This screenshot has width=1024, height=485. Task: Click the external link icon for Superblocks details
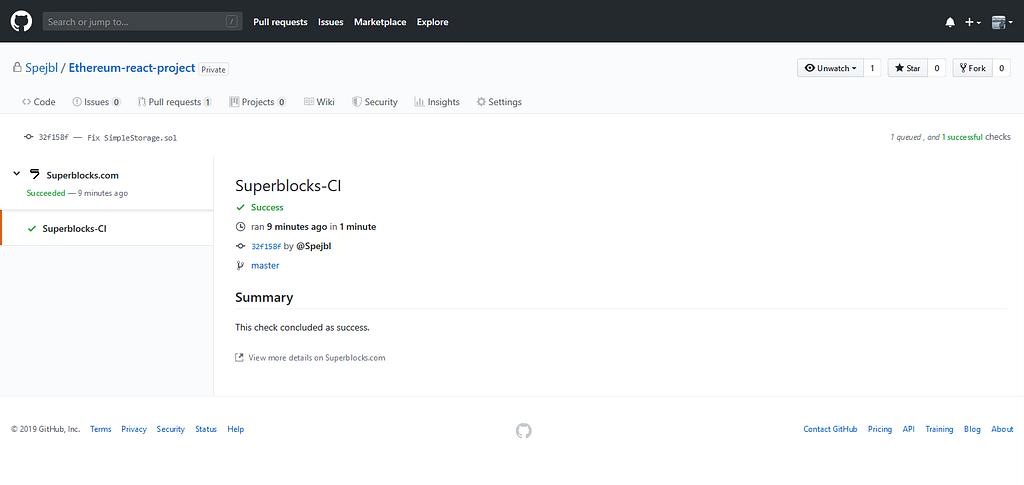[x=239, y=357]
